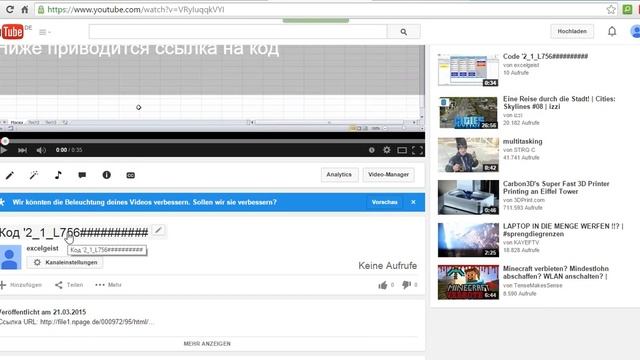
Task: Click the browser address bar URL
Action: click(x=136, y=9)
